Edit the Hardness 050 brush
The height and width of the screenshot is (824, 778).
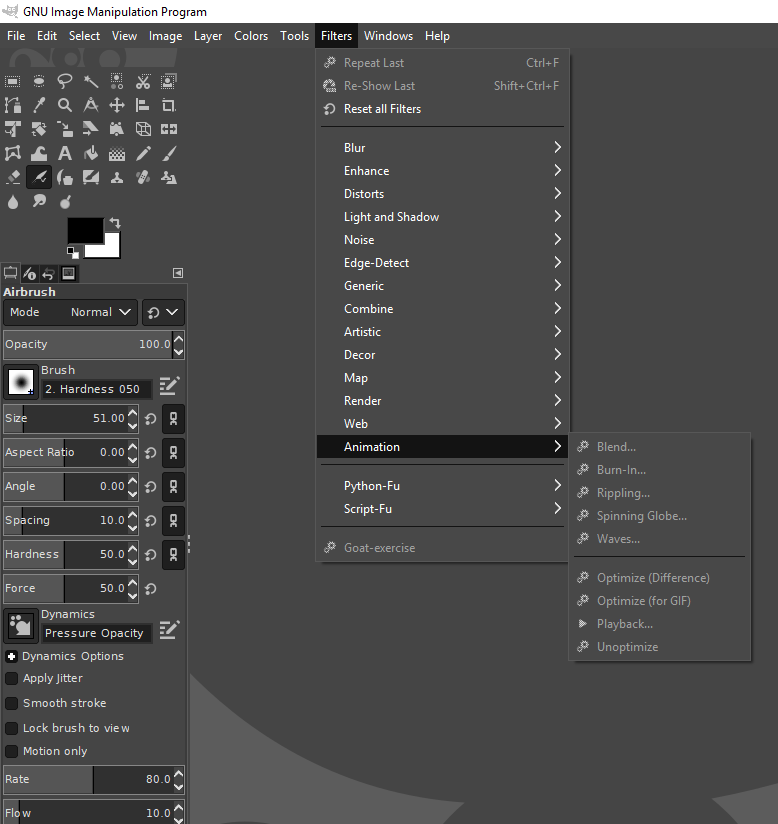(169, 386)
